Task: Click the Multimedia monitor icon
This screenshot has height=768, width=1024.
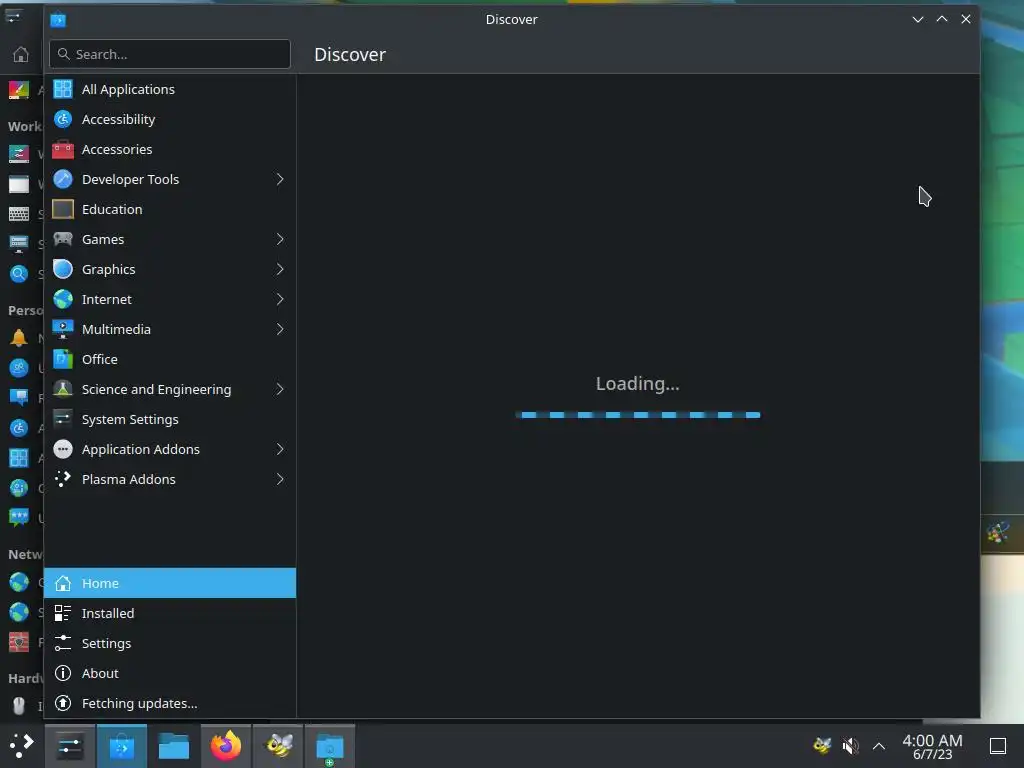Action: [x=63, y=329]
